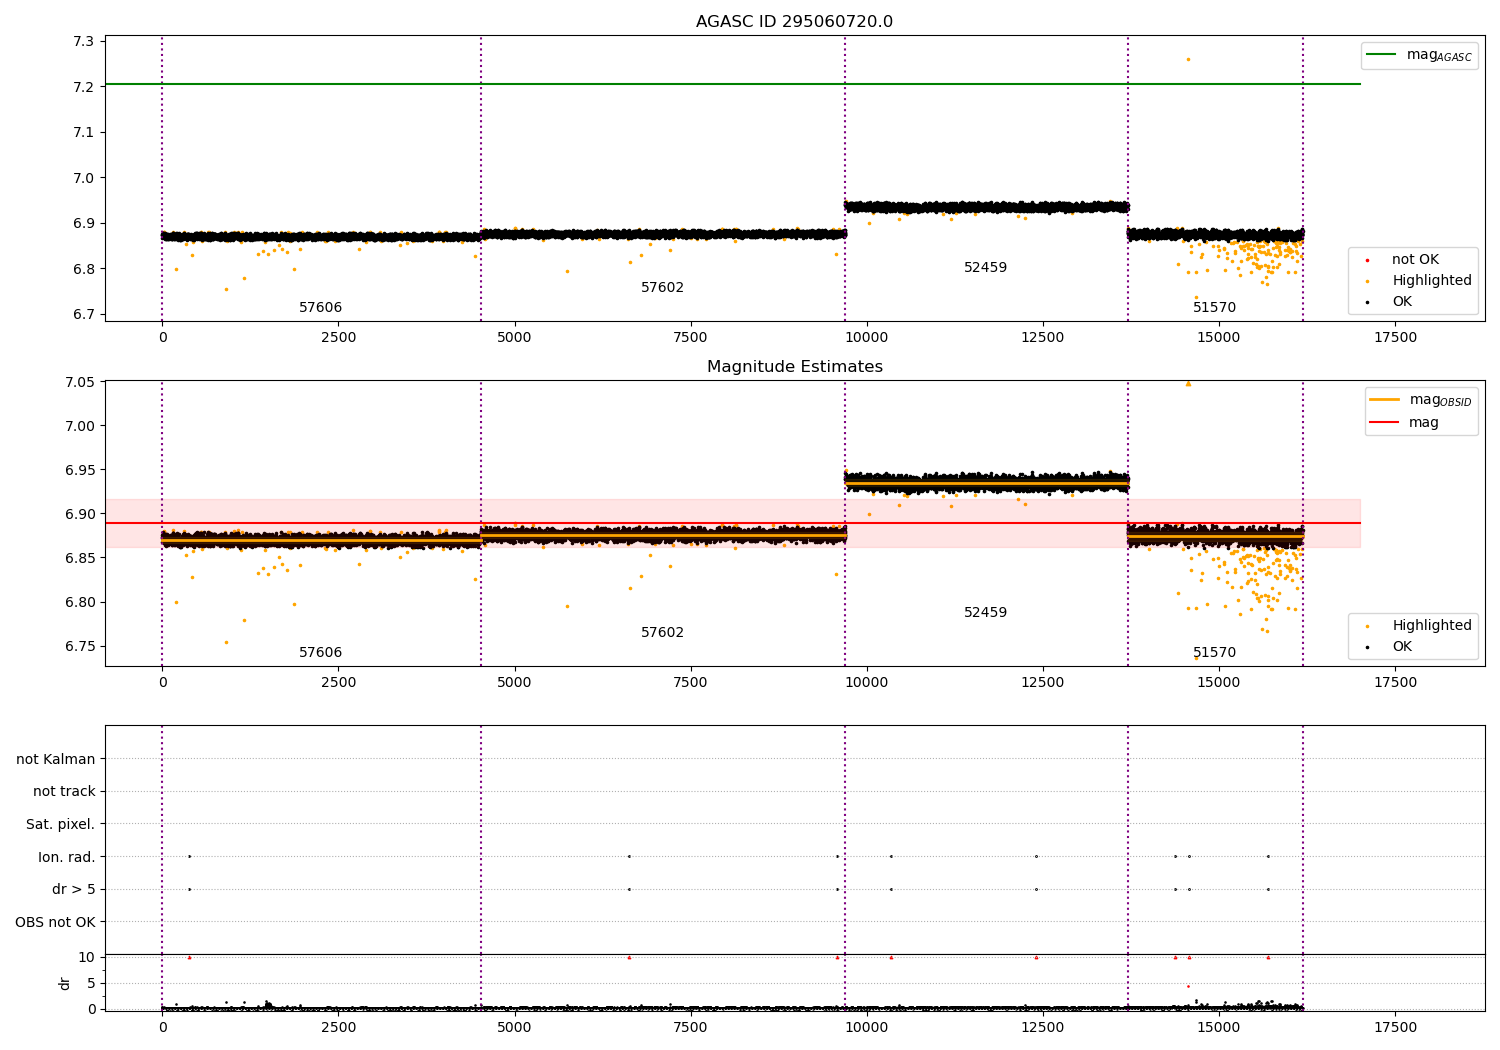
Task: Click the 6.85 y-axis tick label
Action: pos(79,558)
